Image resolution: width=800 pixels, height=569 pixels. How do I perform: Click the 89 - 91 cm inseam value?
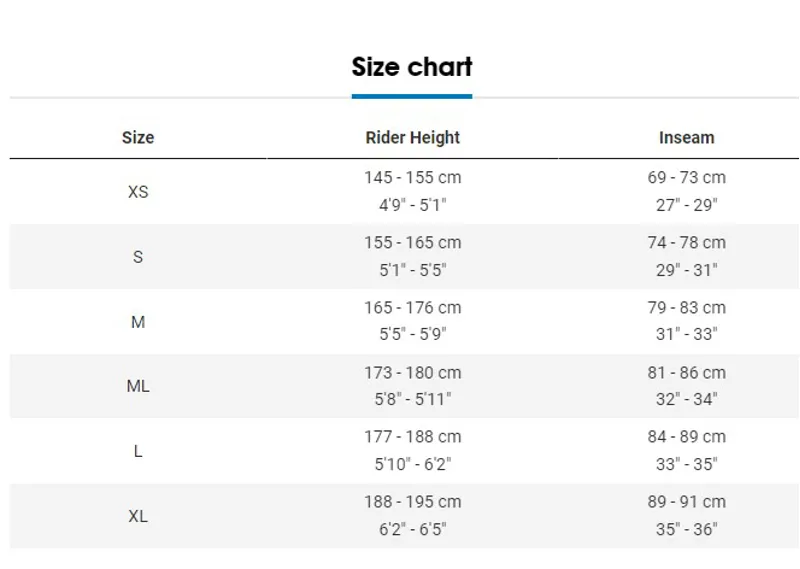[686, 502]
